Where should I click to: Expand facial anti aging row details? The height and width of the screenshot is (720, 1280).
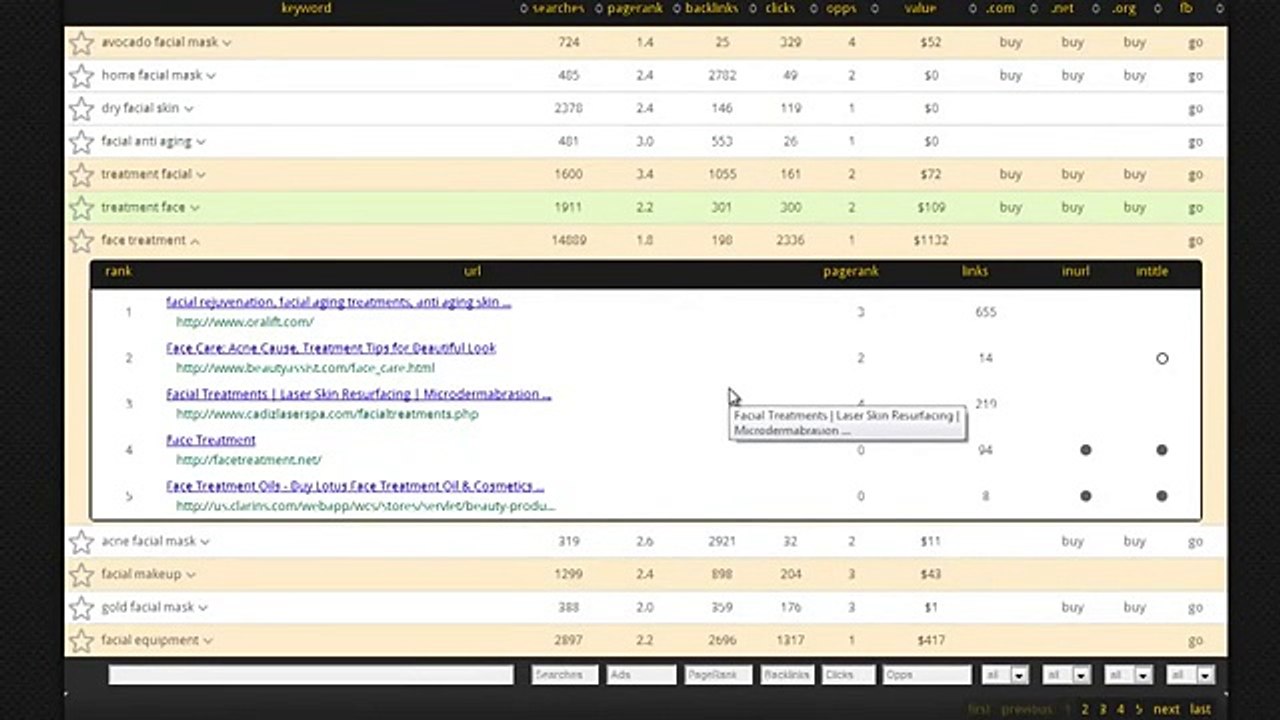pos(201,142)
